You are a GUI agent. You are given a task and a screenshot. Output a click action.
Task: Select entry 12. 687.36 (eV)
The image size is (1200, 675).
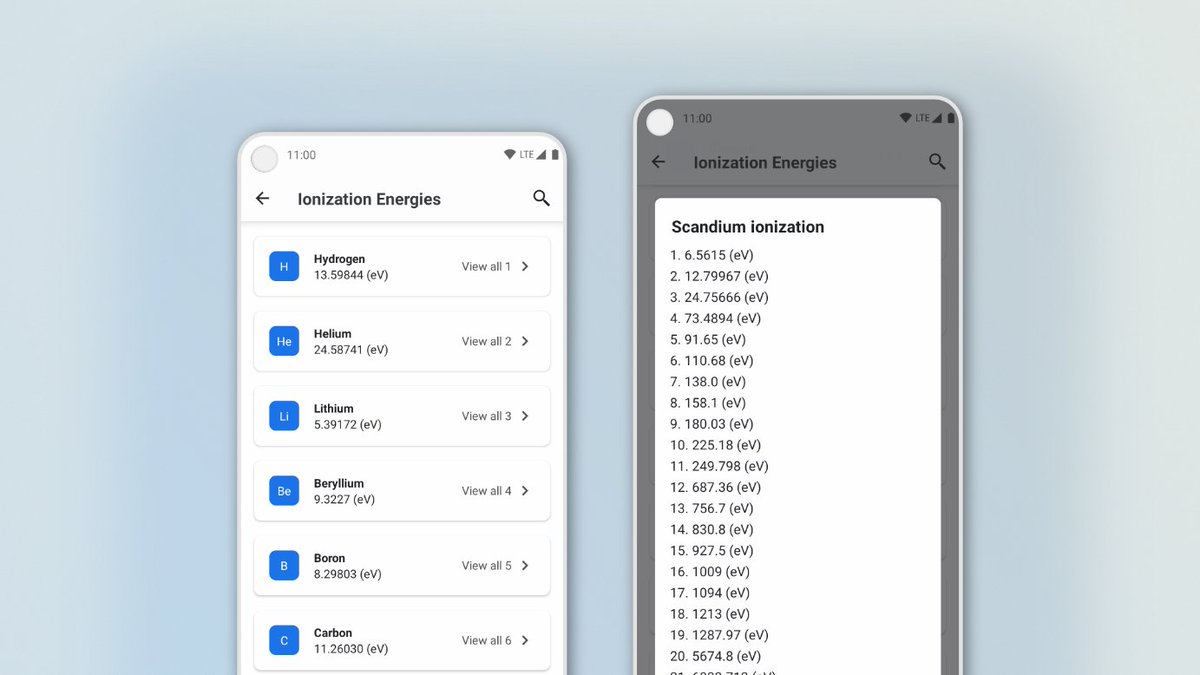[716, 487]
